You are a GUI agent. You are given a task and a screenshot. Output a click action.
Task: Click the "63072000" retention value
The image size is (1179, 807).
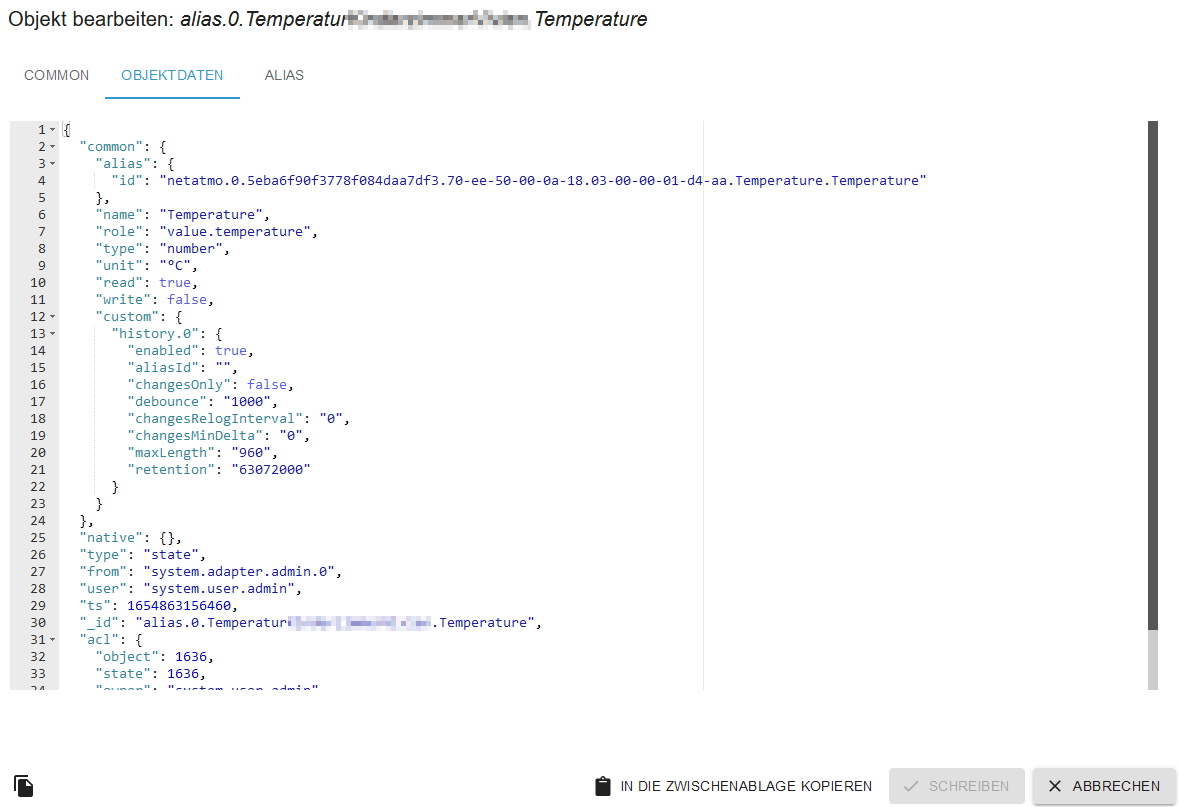pos(271,469)
